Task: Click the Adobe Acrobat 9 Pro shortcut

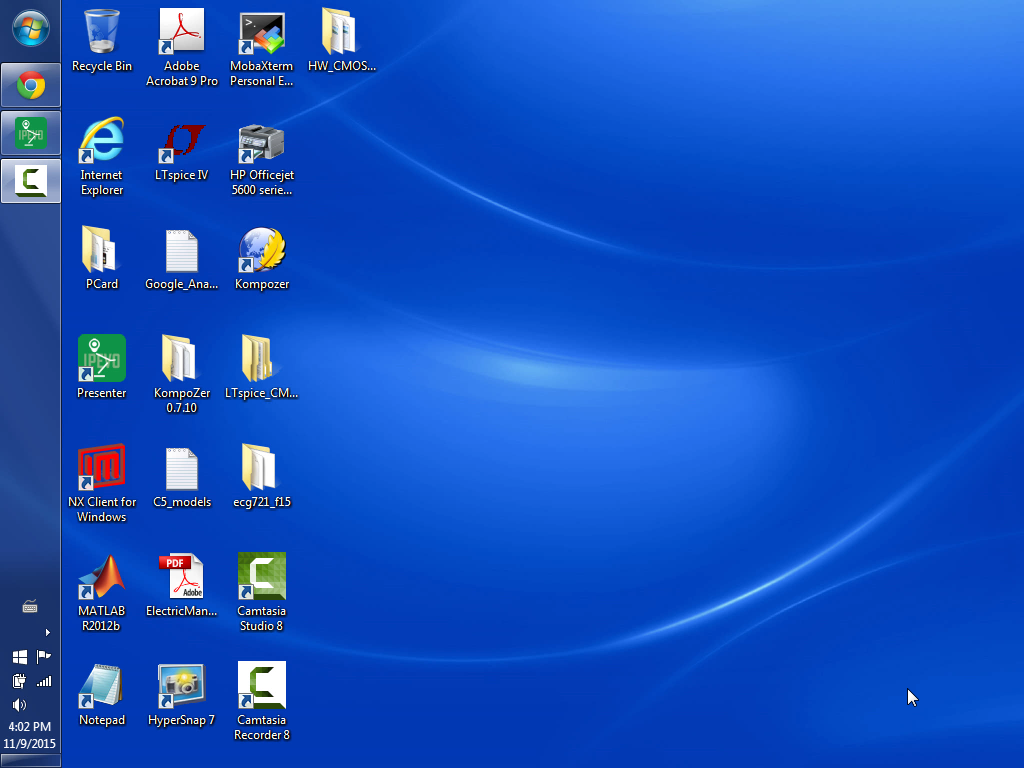Action: tap(182, 35)
